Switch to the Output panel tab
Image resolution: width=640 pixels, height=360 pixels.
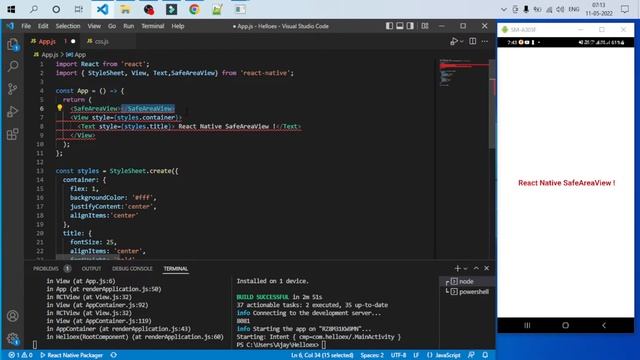tap(91, 269)
